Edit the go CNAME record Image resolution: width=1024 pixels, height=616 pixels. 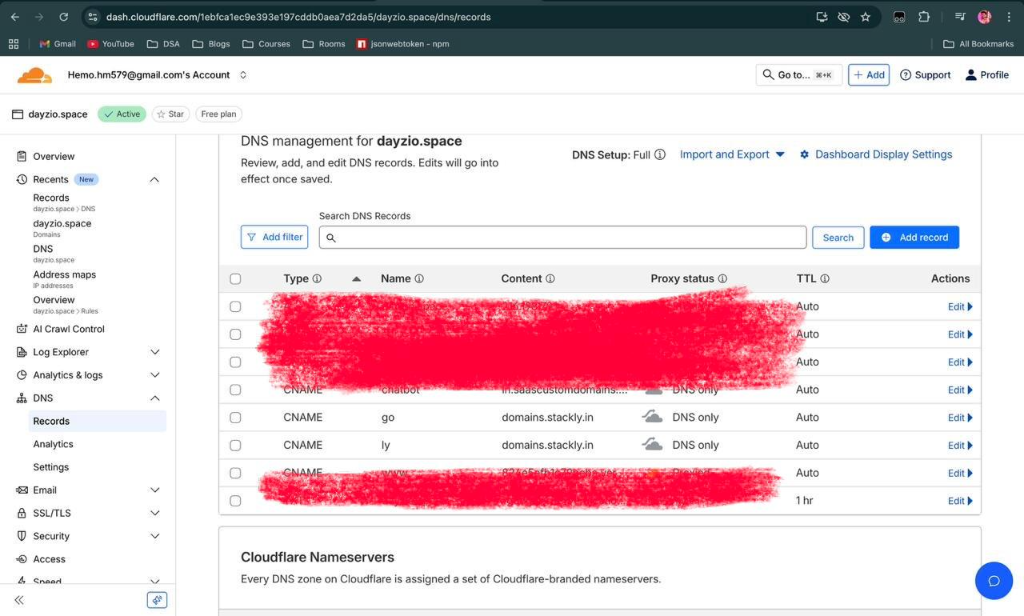(x=960, y=418)
